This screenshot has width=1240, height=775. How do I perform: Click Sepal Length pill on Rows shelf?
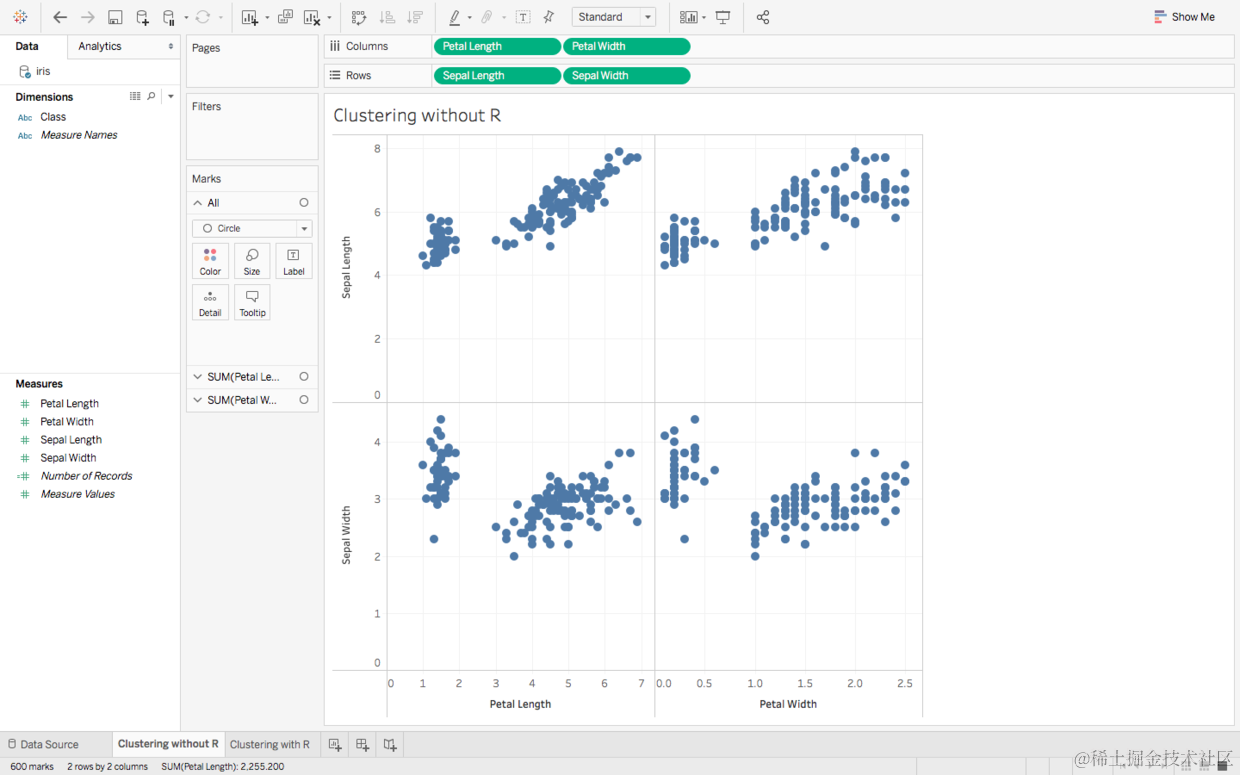point(497,76)
